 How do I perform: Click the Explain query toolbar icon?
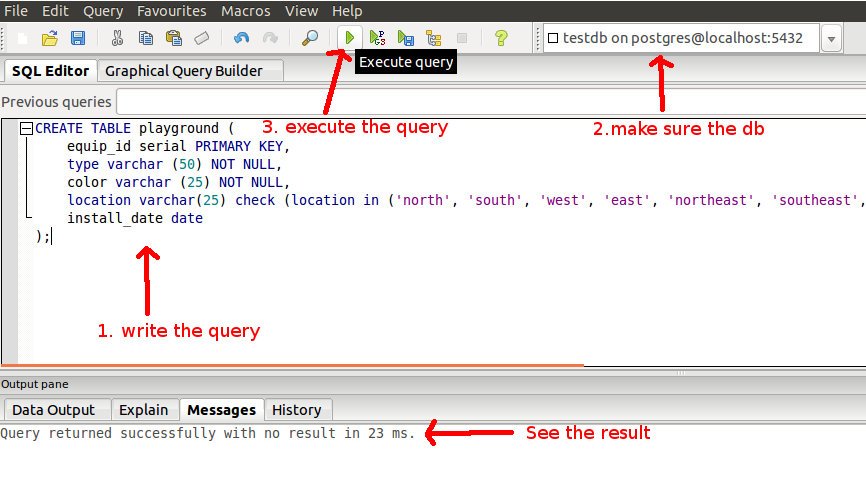click(x=433, y=38)
